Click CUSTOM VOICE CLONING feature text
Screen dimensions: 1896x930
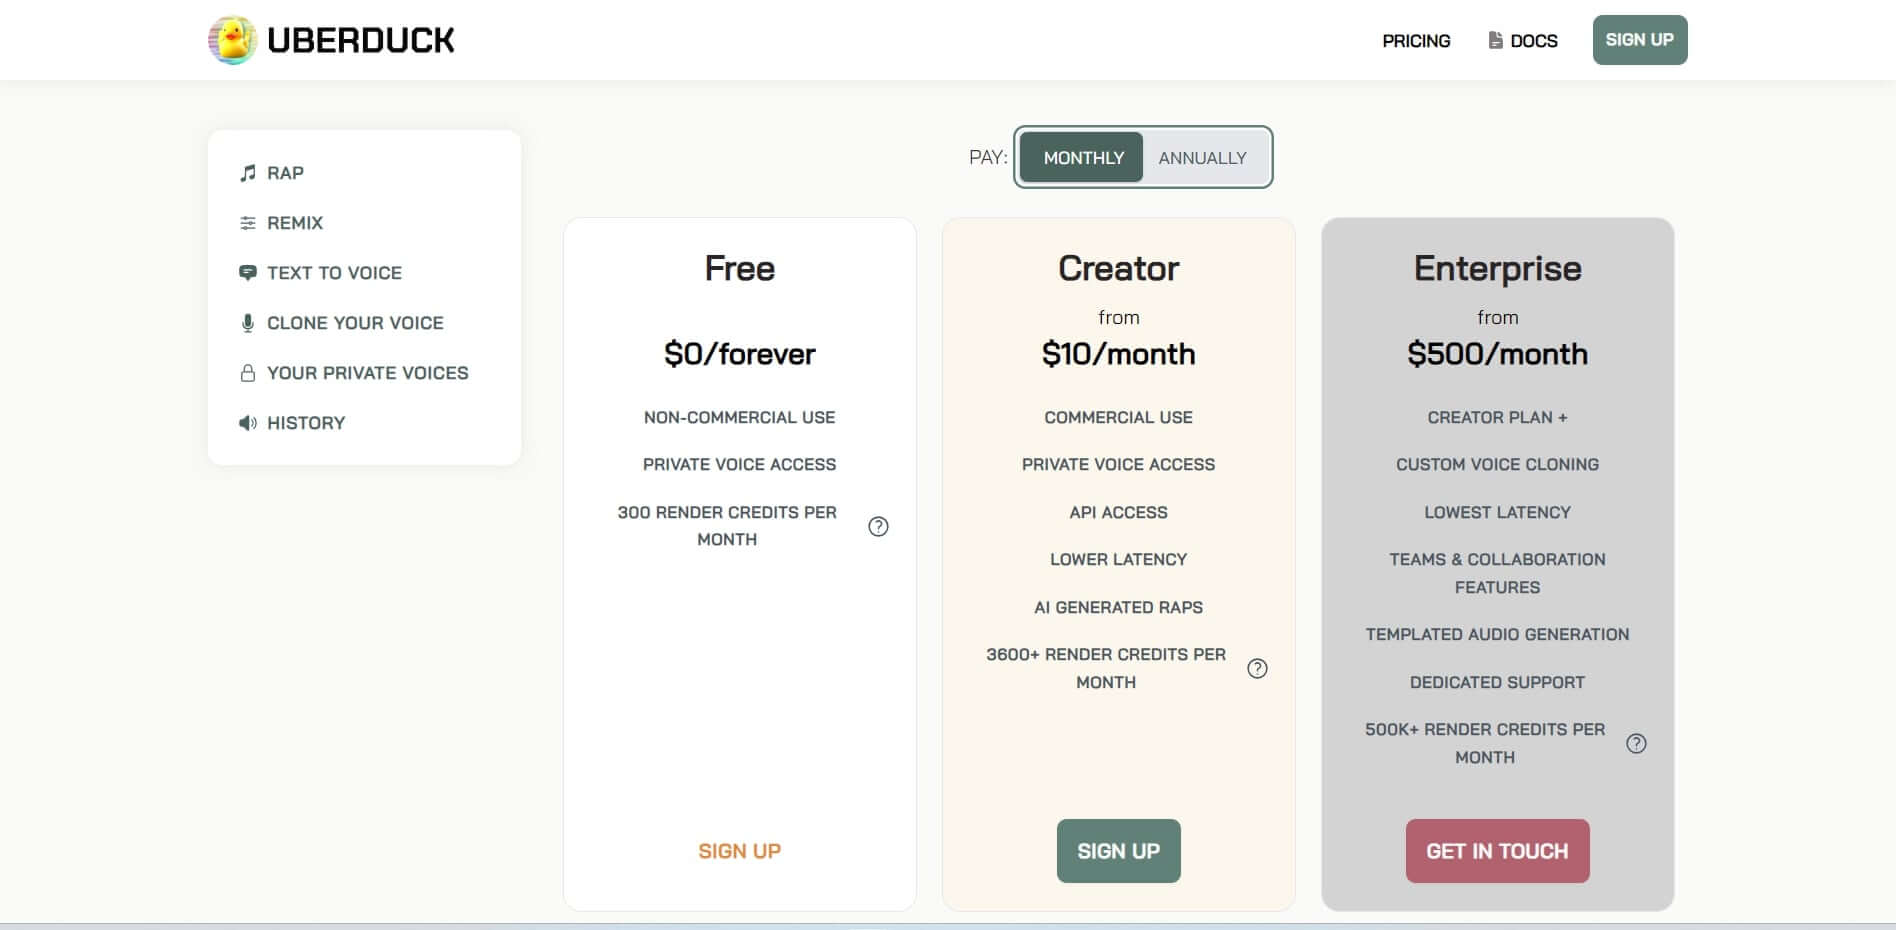point(1497,464)
